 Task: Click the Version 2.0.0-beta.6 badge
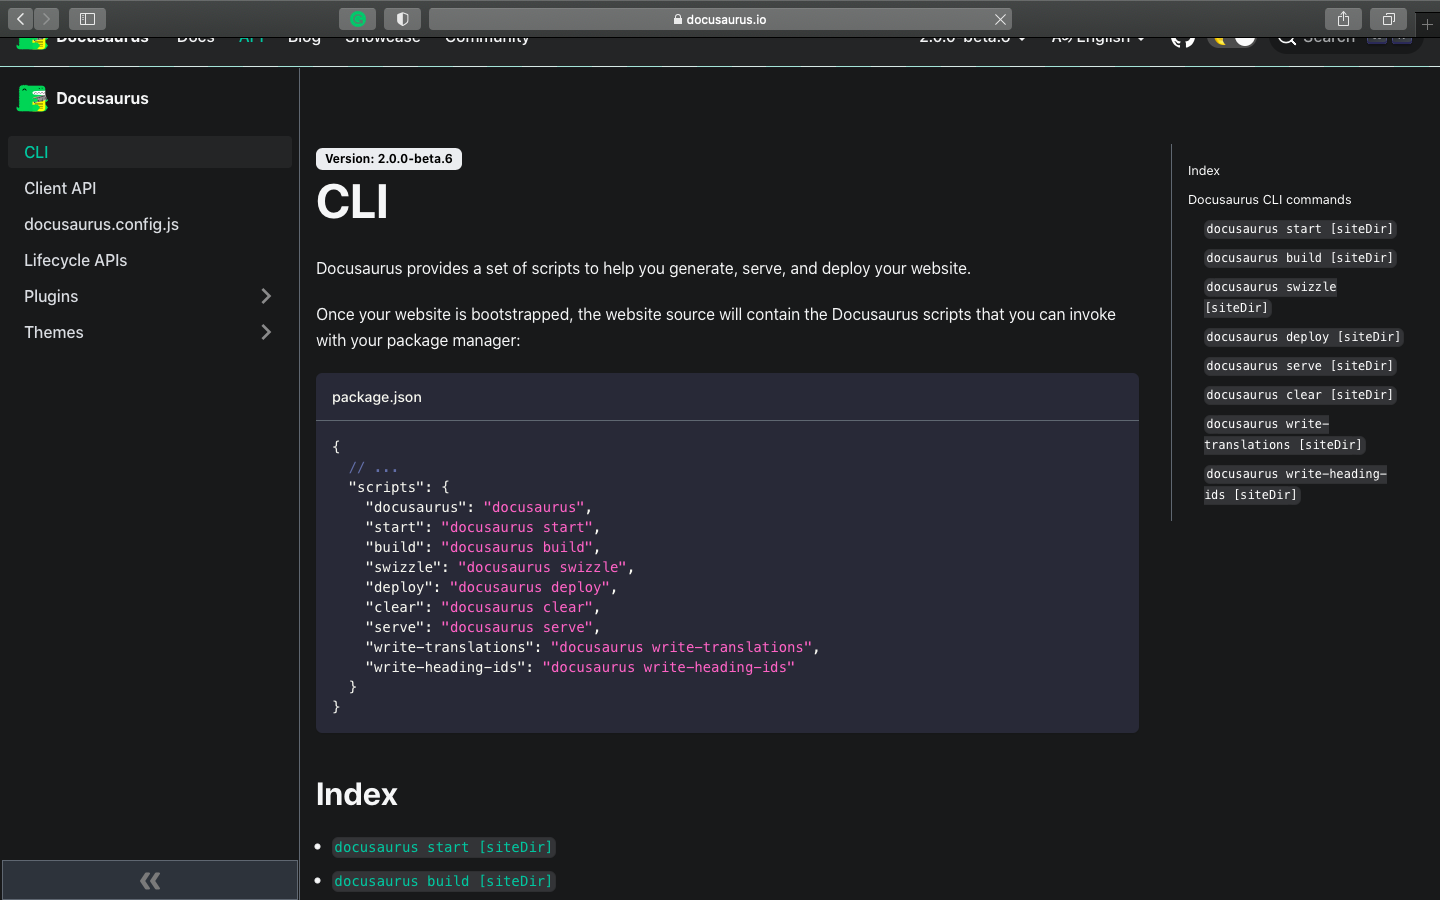click(x=389, y=159)
